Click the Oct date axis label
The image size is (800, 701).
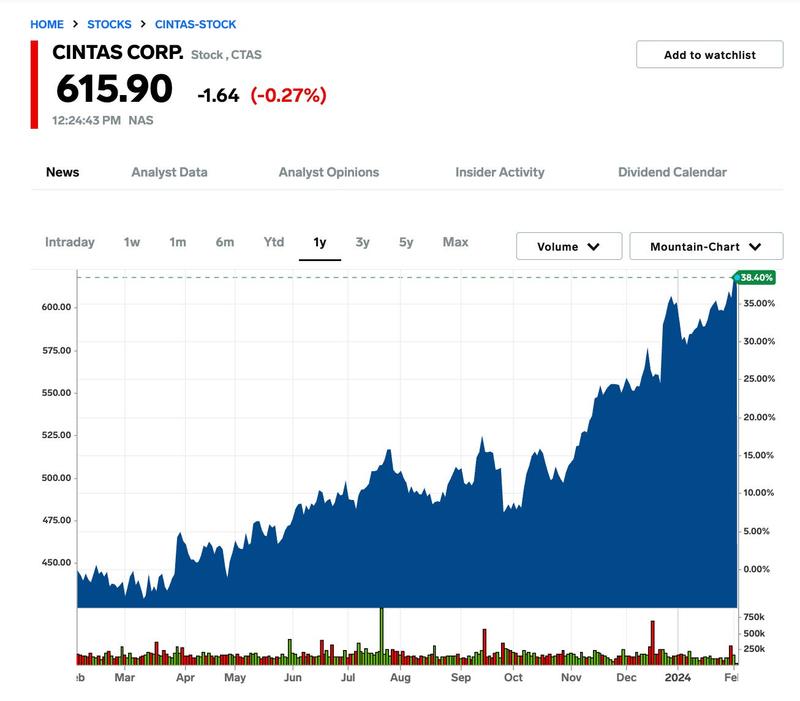coord(513,678)
